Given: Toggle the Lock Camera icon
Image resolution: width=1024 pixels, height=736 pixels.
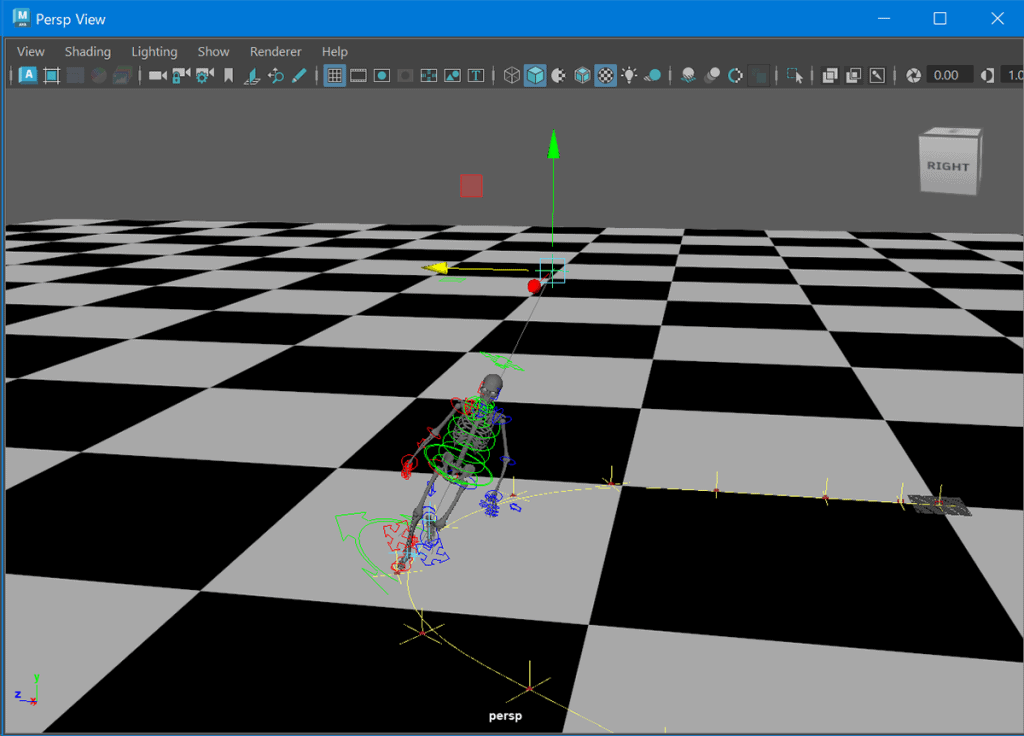Looking at the screenshot, I should point(181,75).
